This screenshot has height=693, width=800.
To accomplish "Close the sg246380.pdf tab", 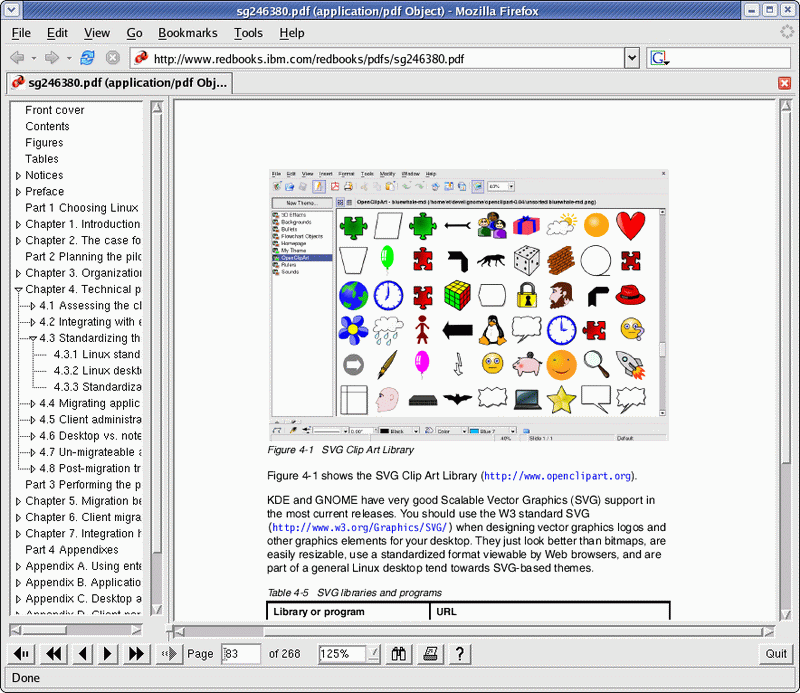I will point(784,83).
